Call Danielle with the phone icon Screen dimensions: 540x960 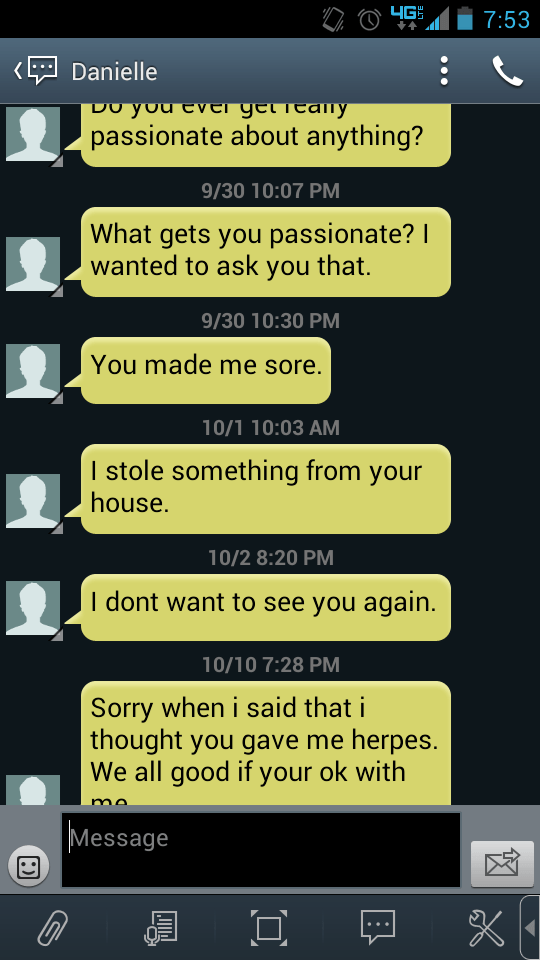508,71
